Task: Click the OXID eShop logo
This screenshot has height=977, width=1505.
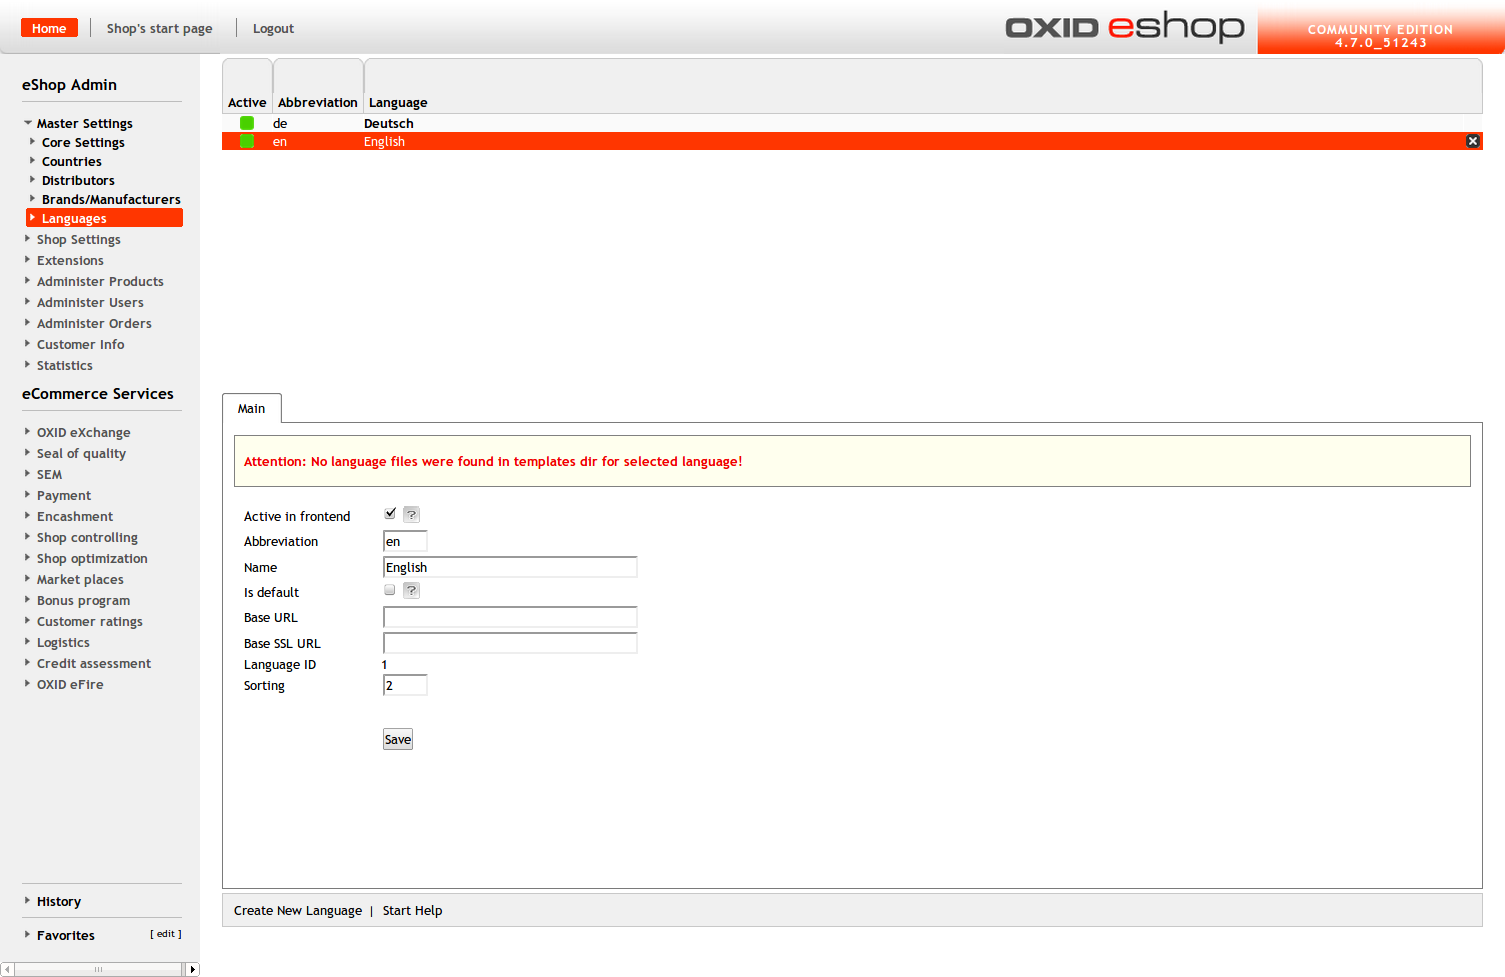Action: [x=1124, y=27]
